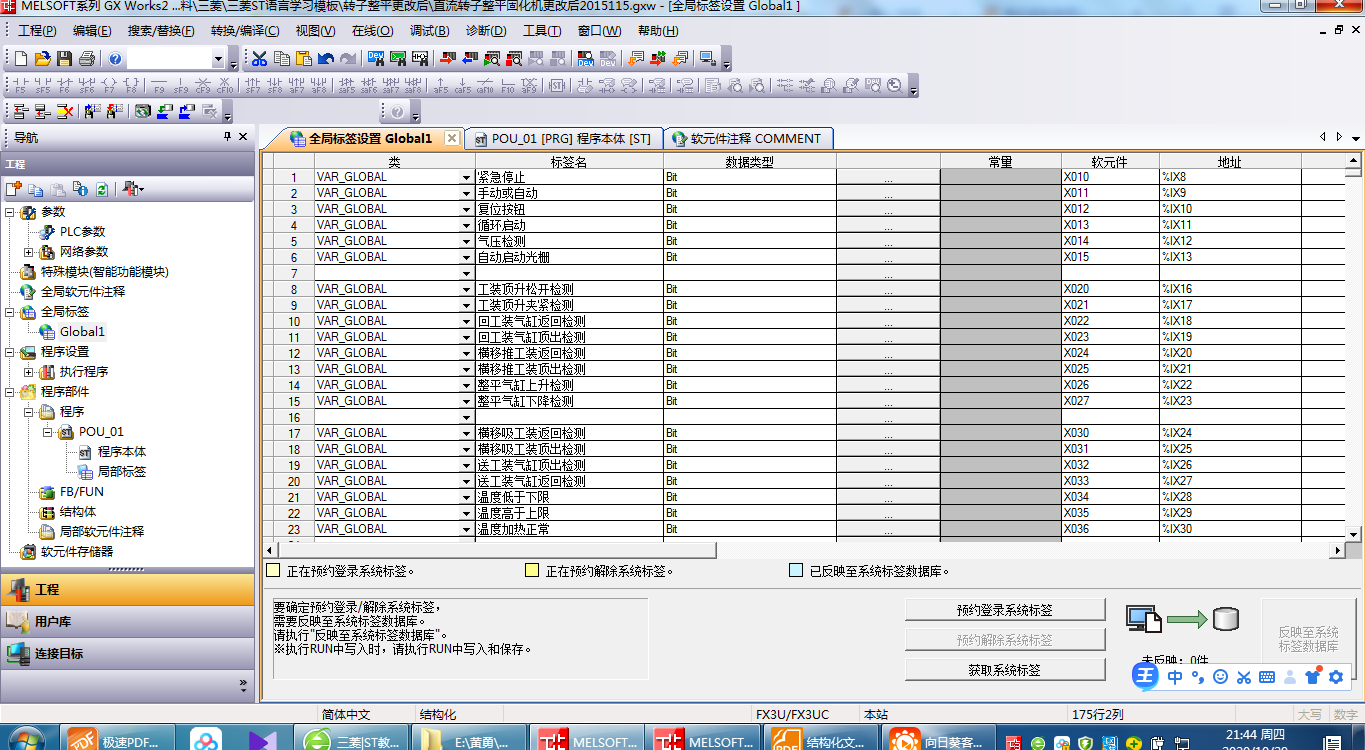Open the 转换/编译 menu

(245, 31)
